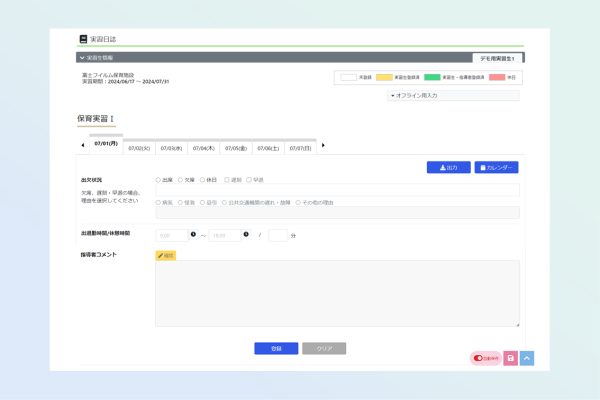Image resolution: width=600 pixels, height=400 pixels.
Task: Click the blue scroll-to-top arrow
Action: (527, 358)
